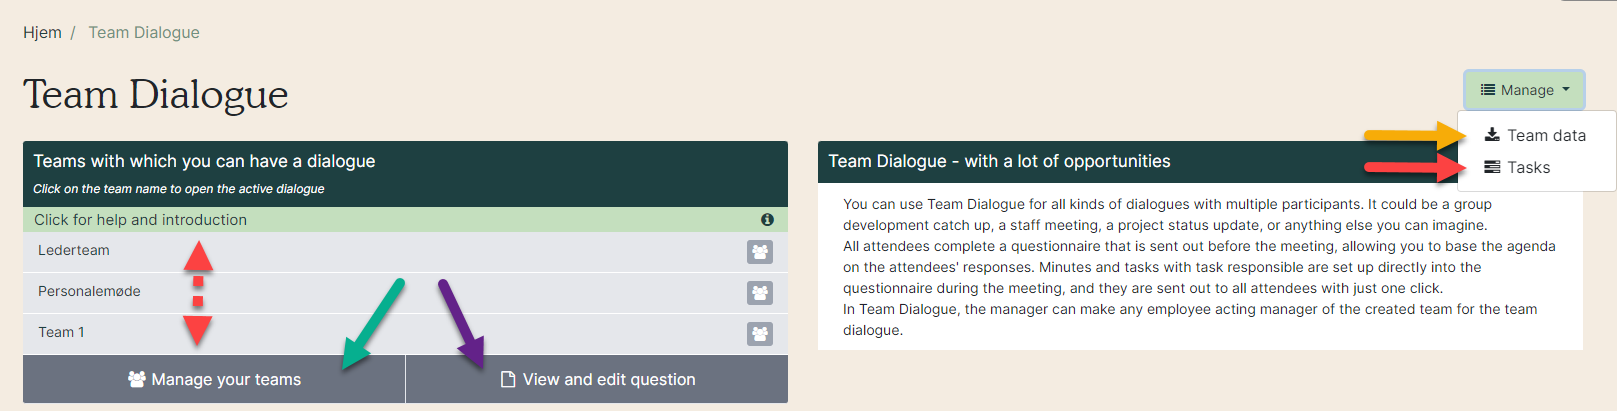The height and width of the screenshot is (411, 1617).
Task: Open team members icon for Lederteam
Action: coord(760,252)
